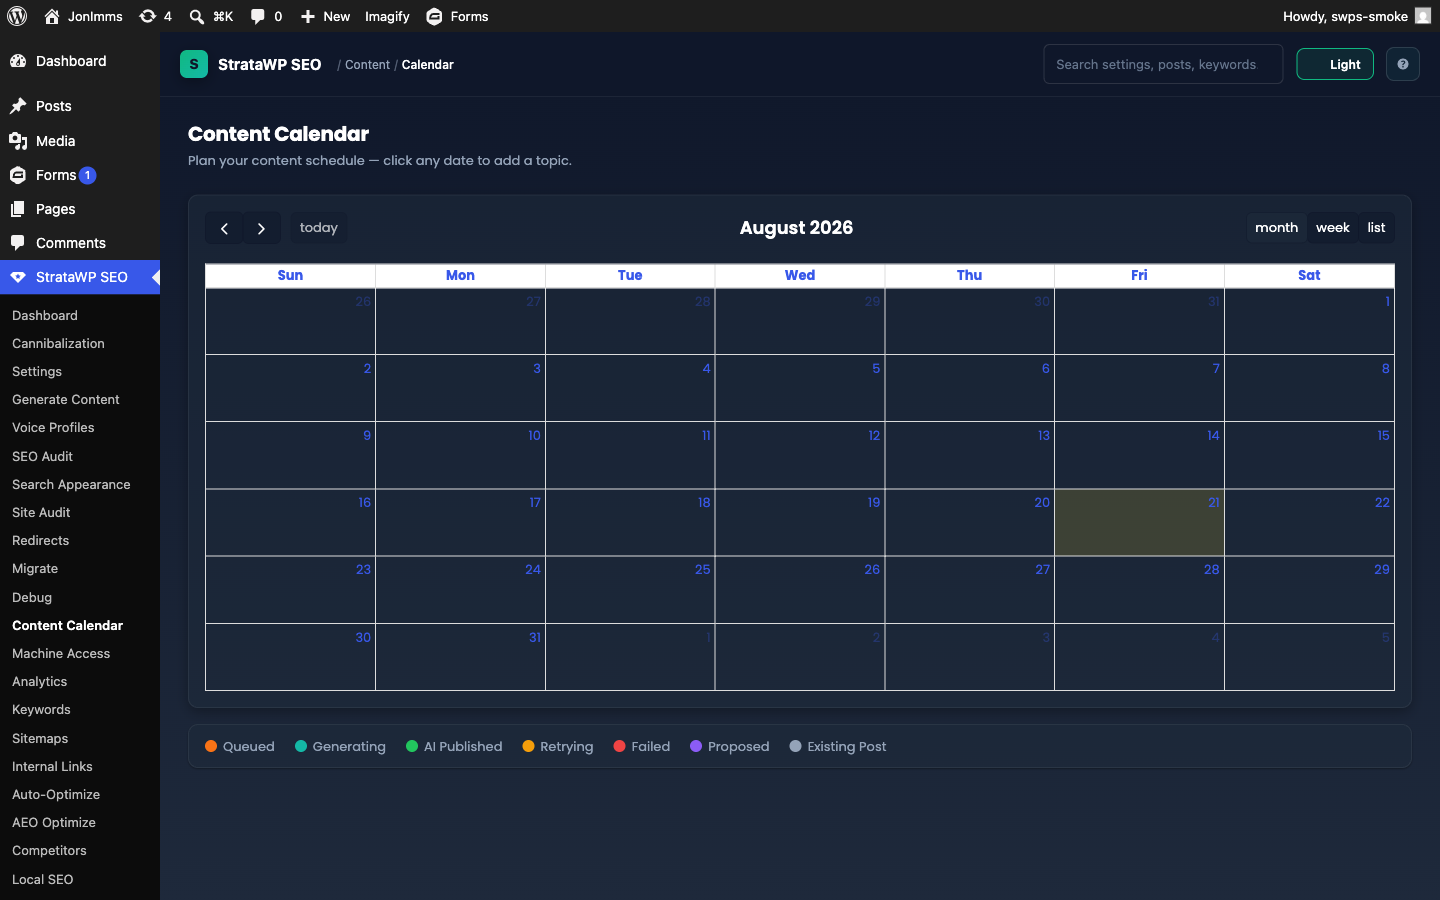Select August 21 highlighted date cell
This screenshot has width=1440, height=900.
click(1139, 522)
